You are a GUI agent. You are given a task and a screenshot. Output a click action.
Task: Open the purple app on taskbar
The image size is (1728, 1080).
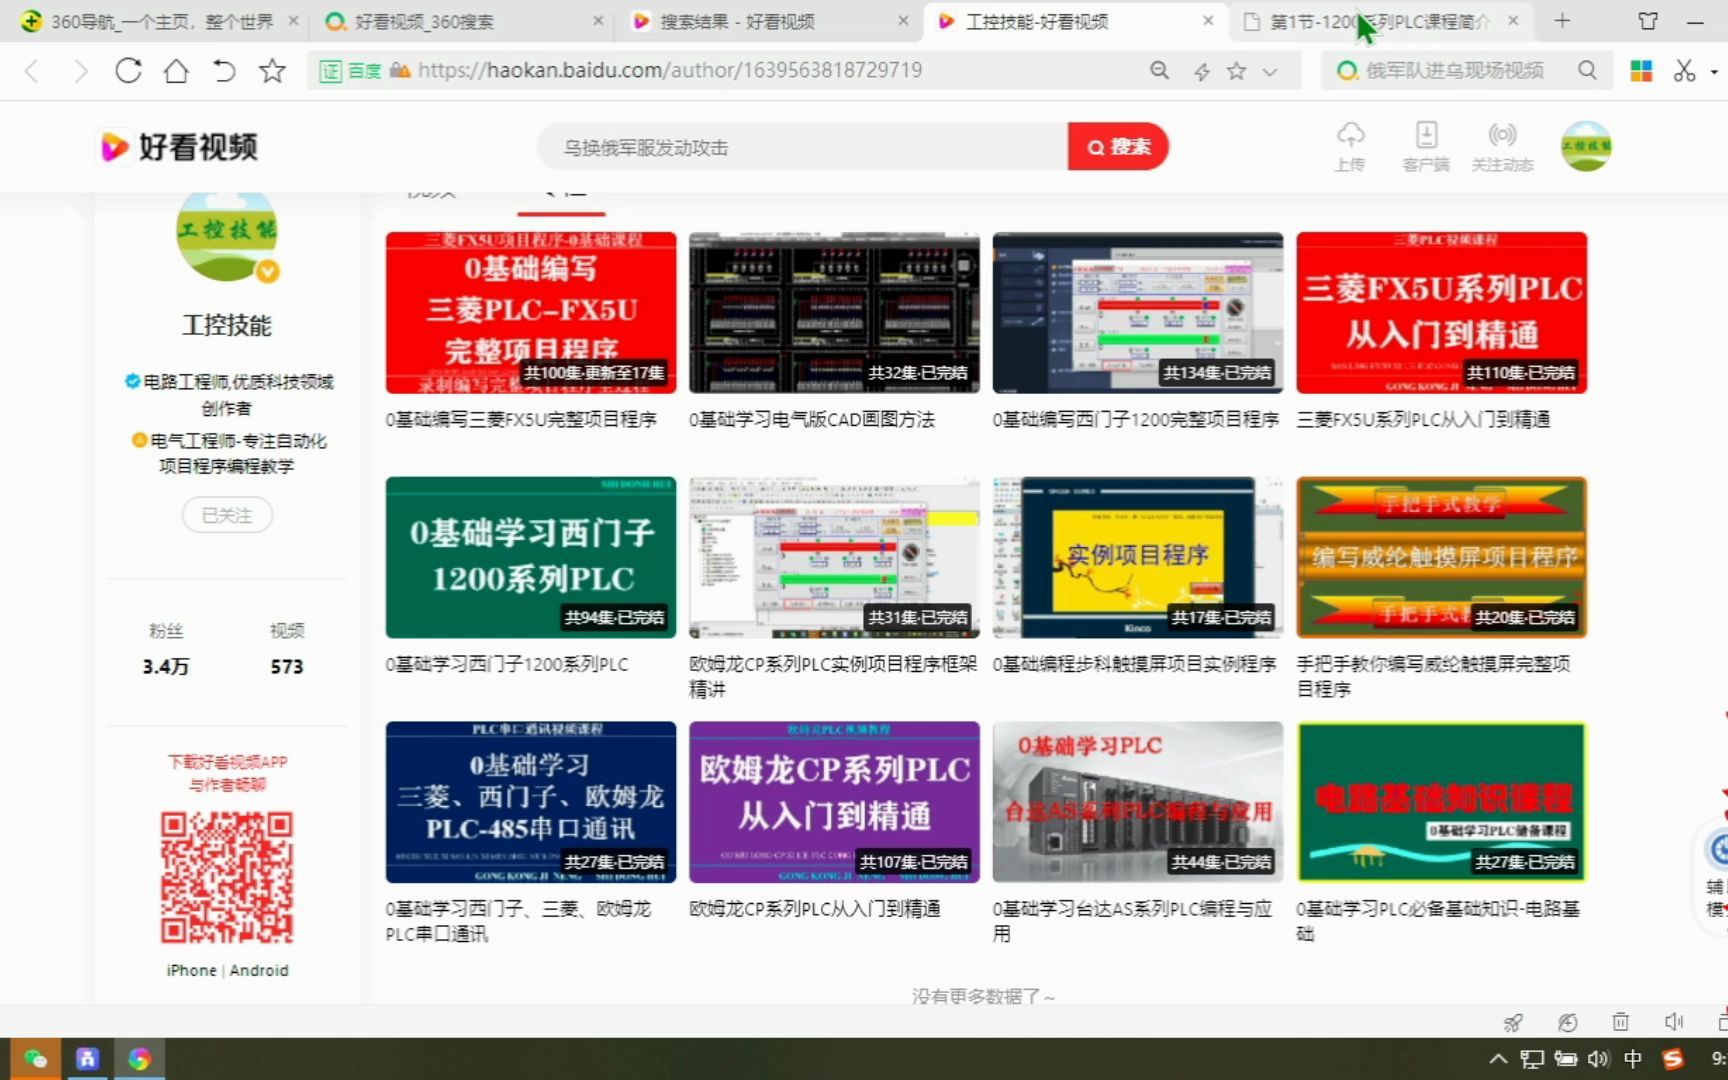pos(87,1058)
